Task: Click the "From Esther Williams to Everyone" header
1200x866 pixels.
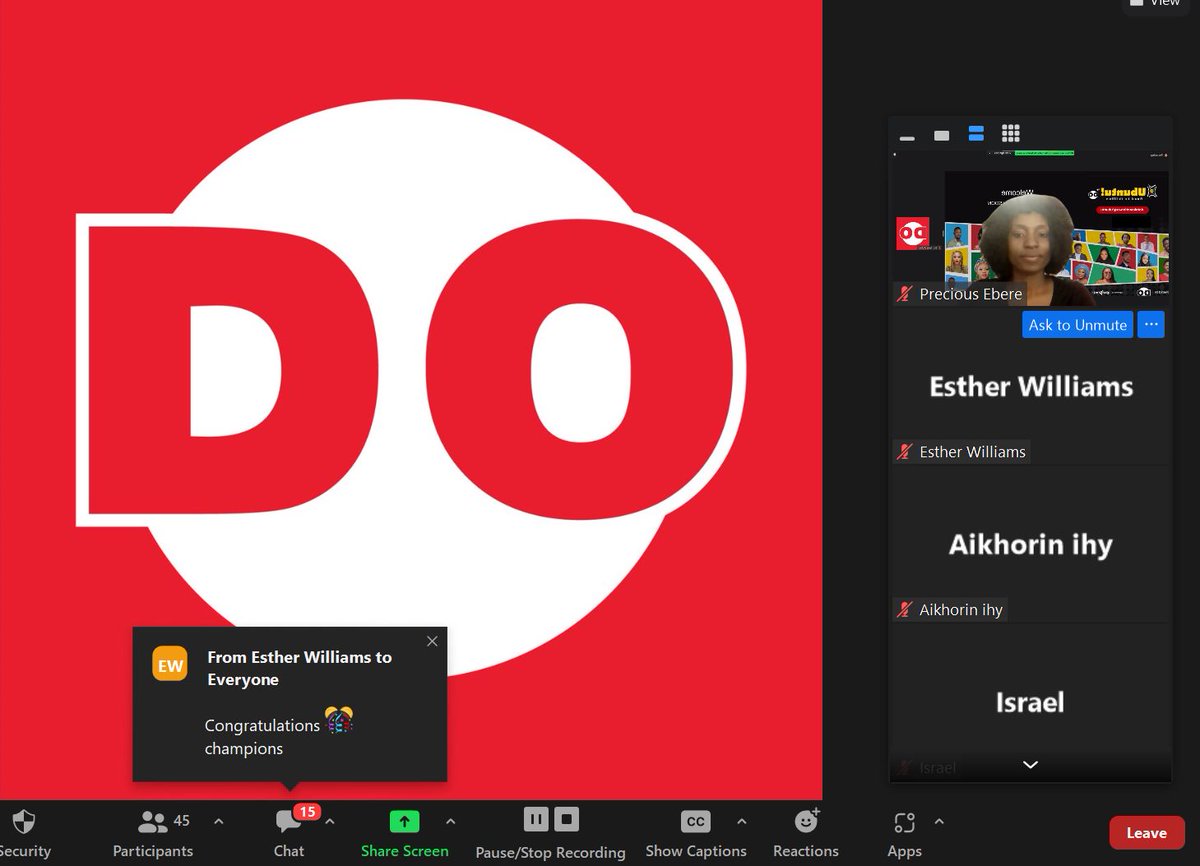Action: 299,668
